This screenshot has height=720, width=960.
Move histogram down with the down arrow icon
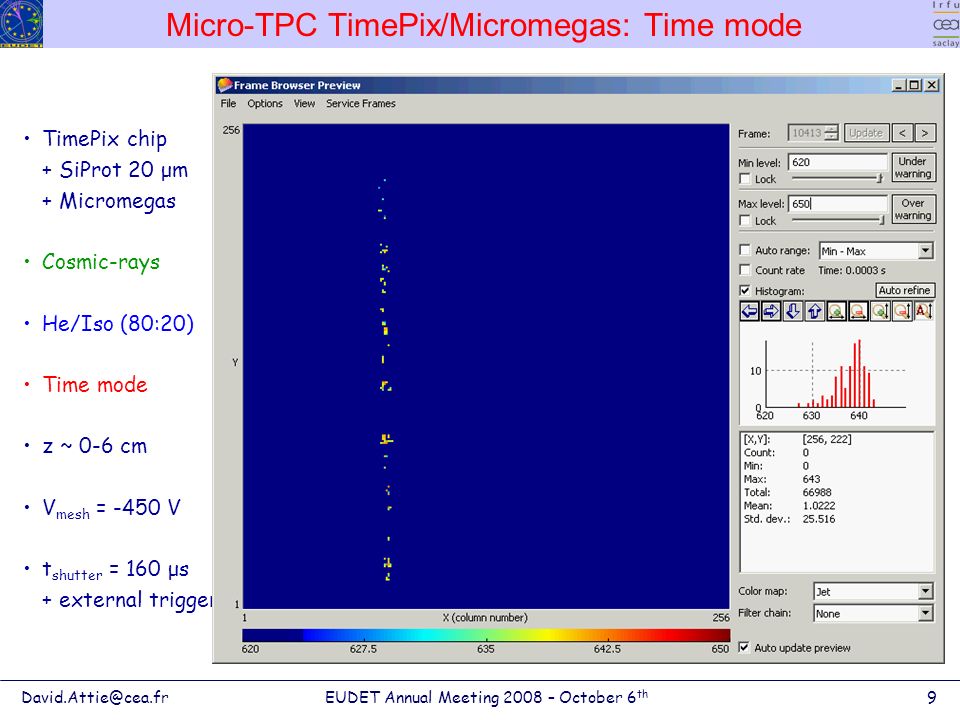(x=793, y=311)
